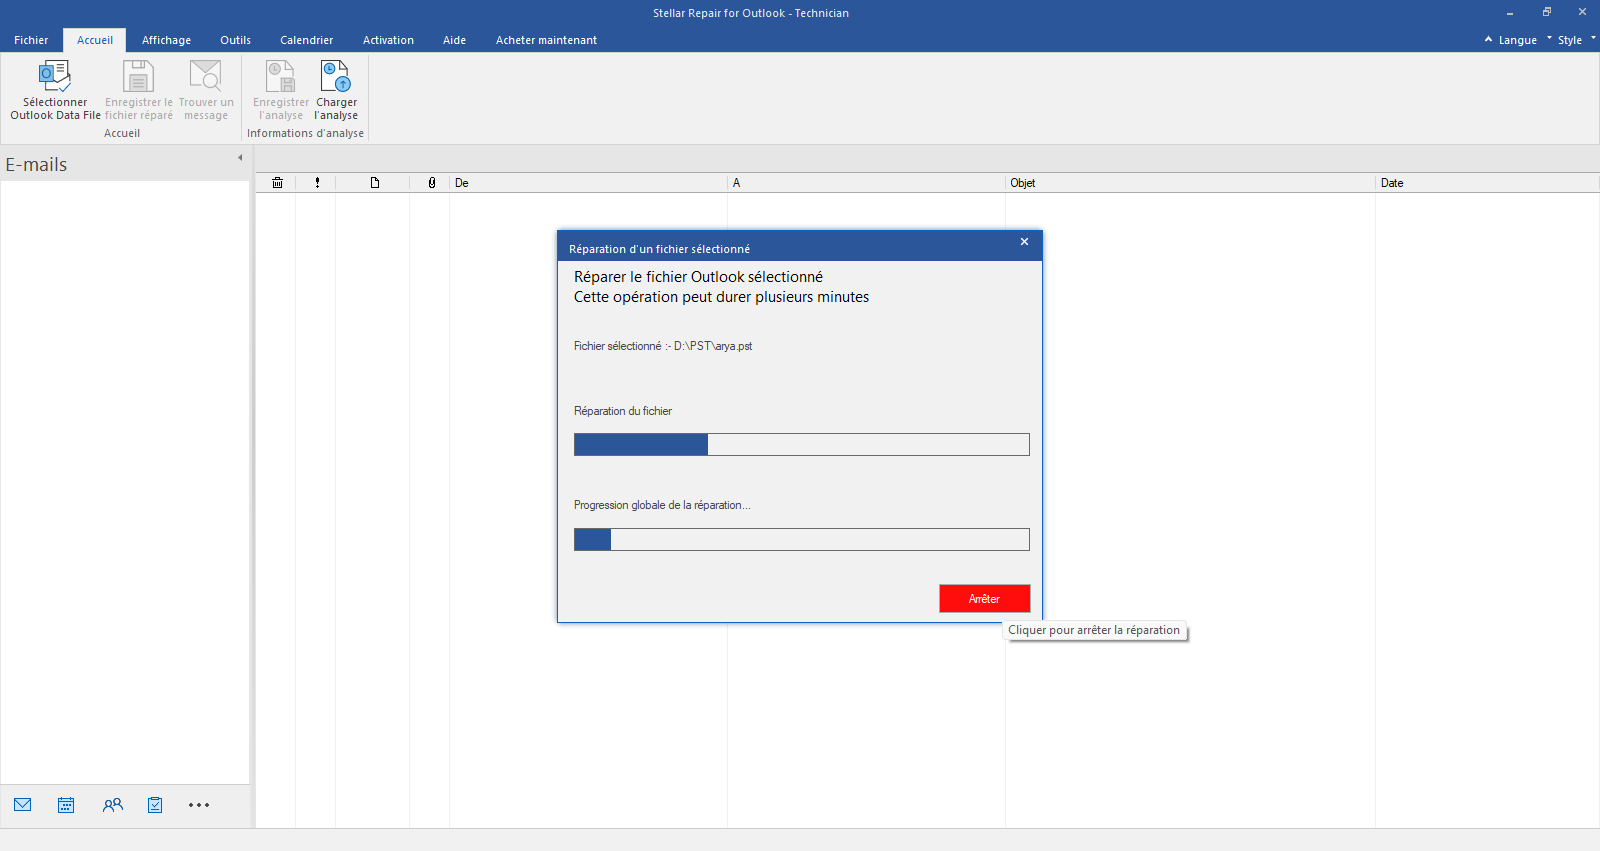This screenshot has width=1600, height=851.
Task: Click Enregistrer l'analyse icon
Action: (x=280, y=76)
